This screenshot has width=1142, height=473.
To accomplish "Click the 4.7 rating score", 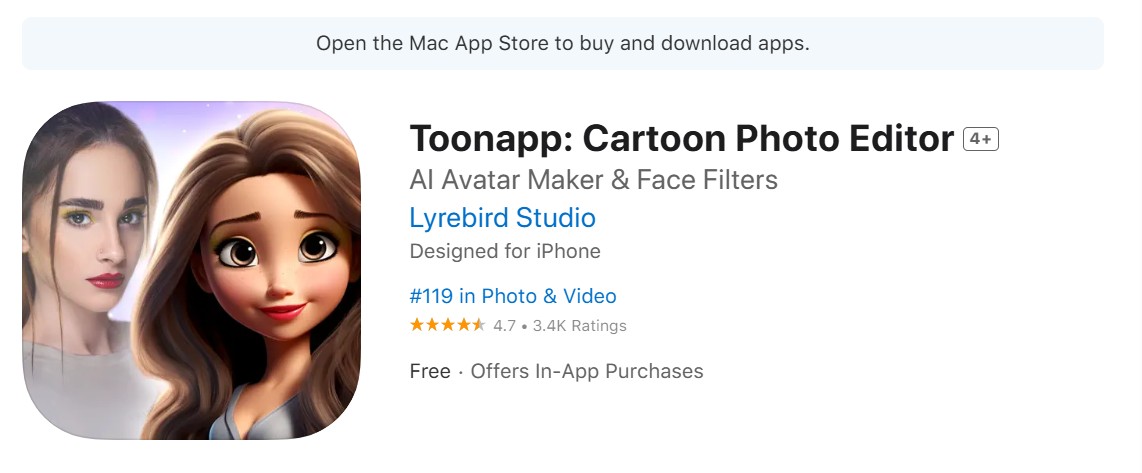I will pos(504,326).
